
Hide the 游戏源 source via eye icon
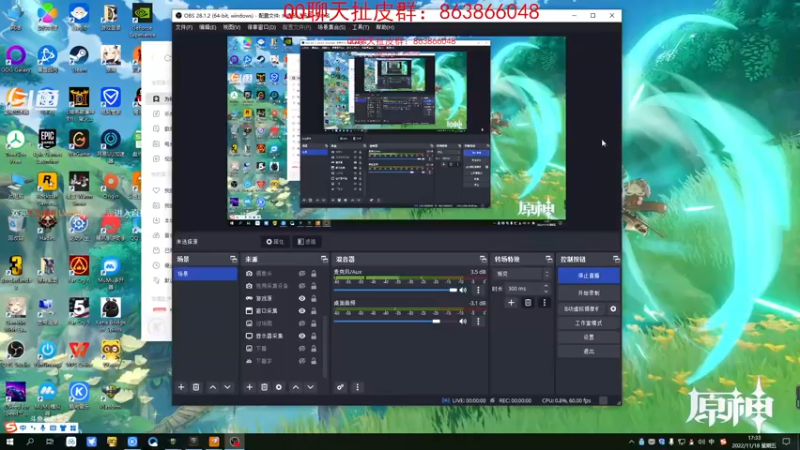[302, 298]
